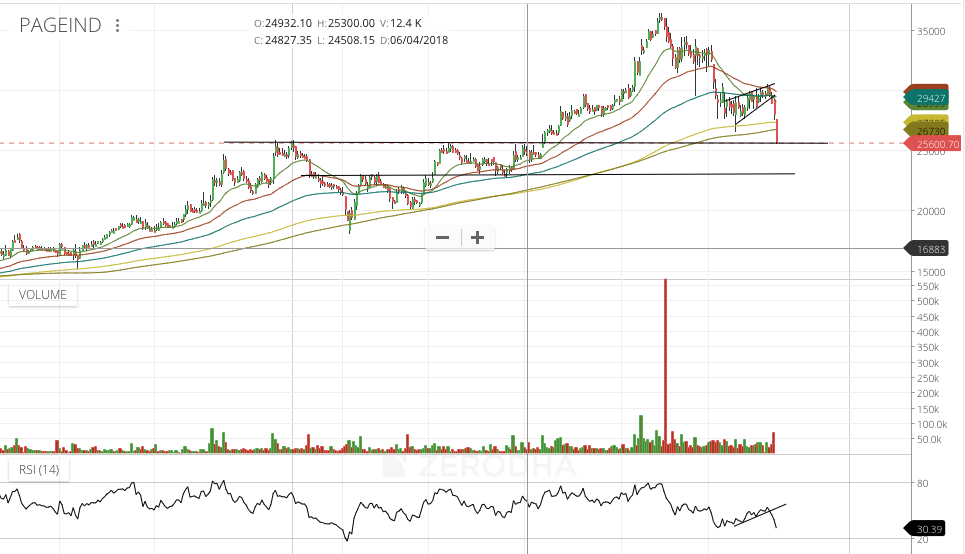Select the RSI (14) panel label
965x554 pixels.
coord(37,470)
